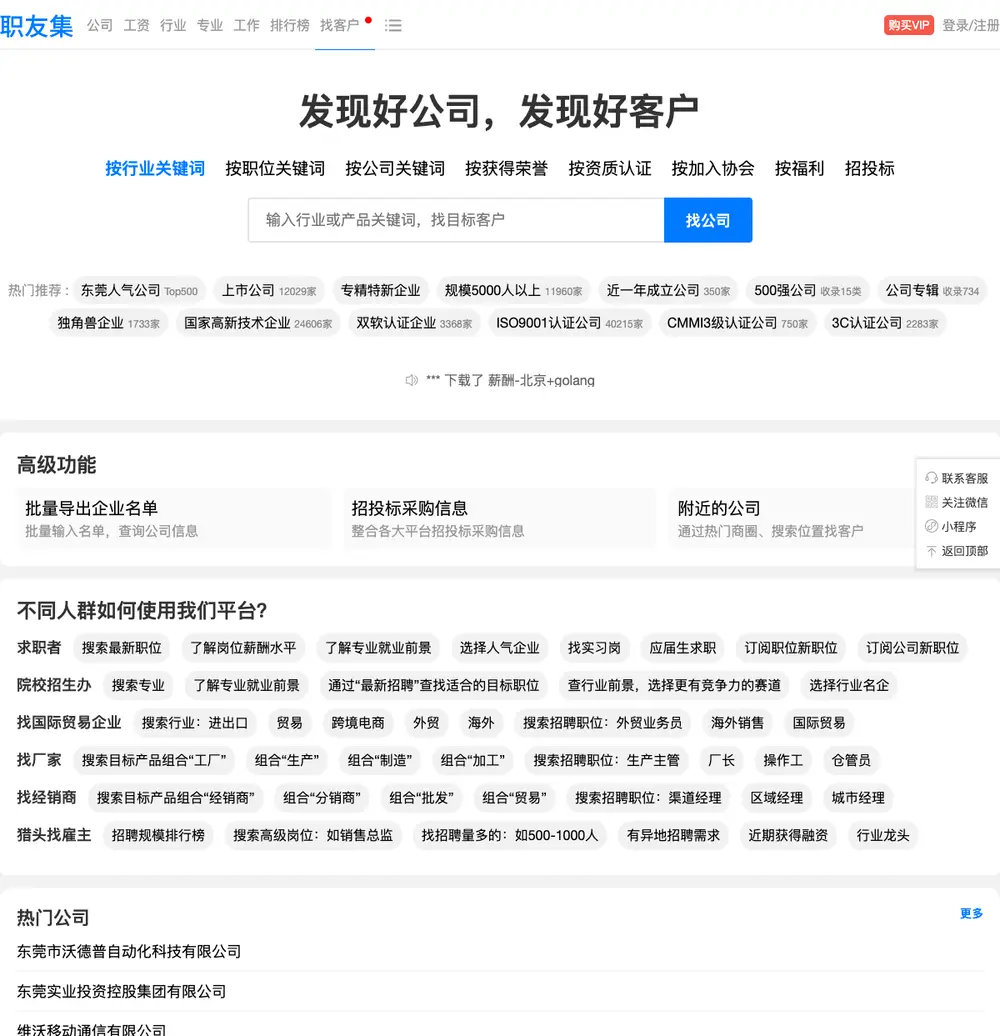The height and width of the screenshot is (1036, 1000).
Task: Go to the 职友集 logo homepage
Action: coord(36,26)
